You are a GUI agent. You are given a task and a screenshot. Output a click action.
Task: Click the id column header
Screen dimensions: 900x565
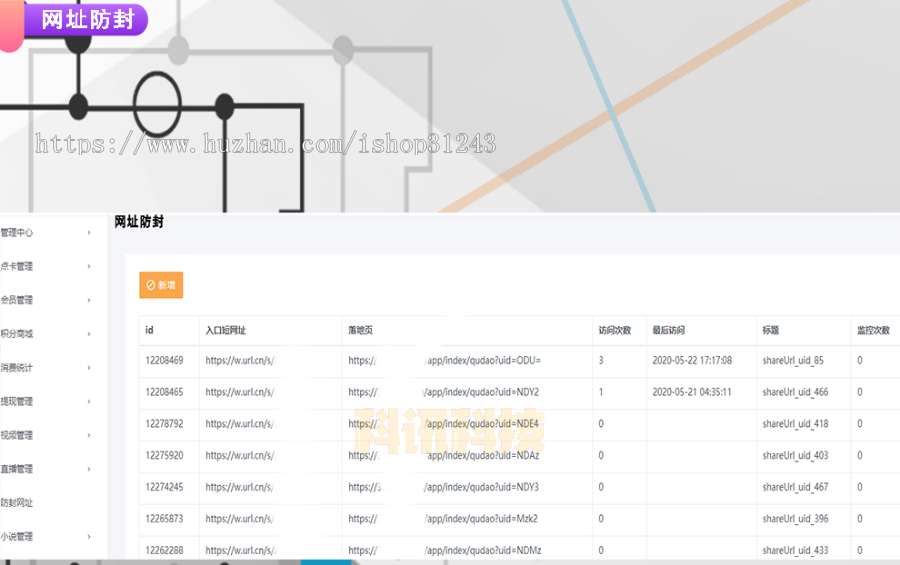[x=150, y=330]
